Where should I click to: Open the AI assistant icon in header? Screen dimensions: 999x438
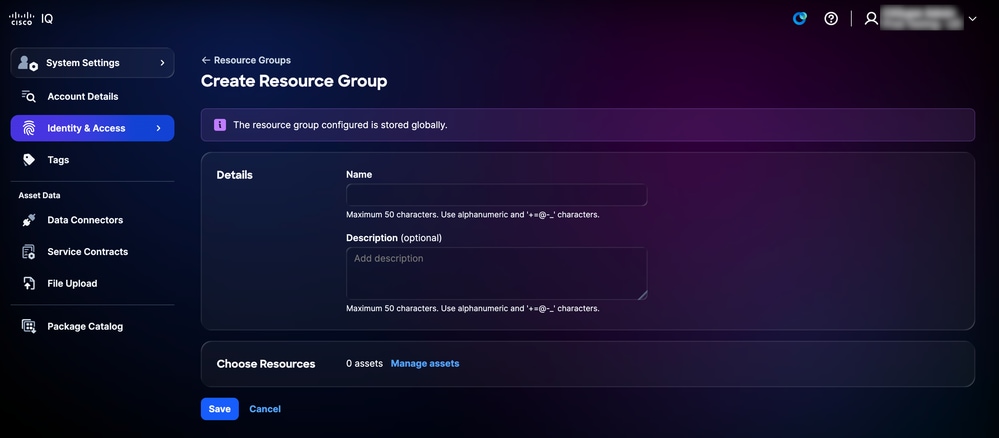[800, 18]
